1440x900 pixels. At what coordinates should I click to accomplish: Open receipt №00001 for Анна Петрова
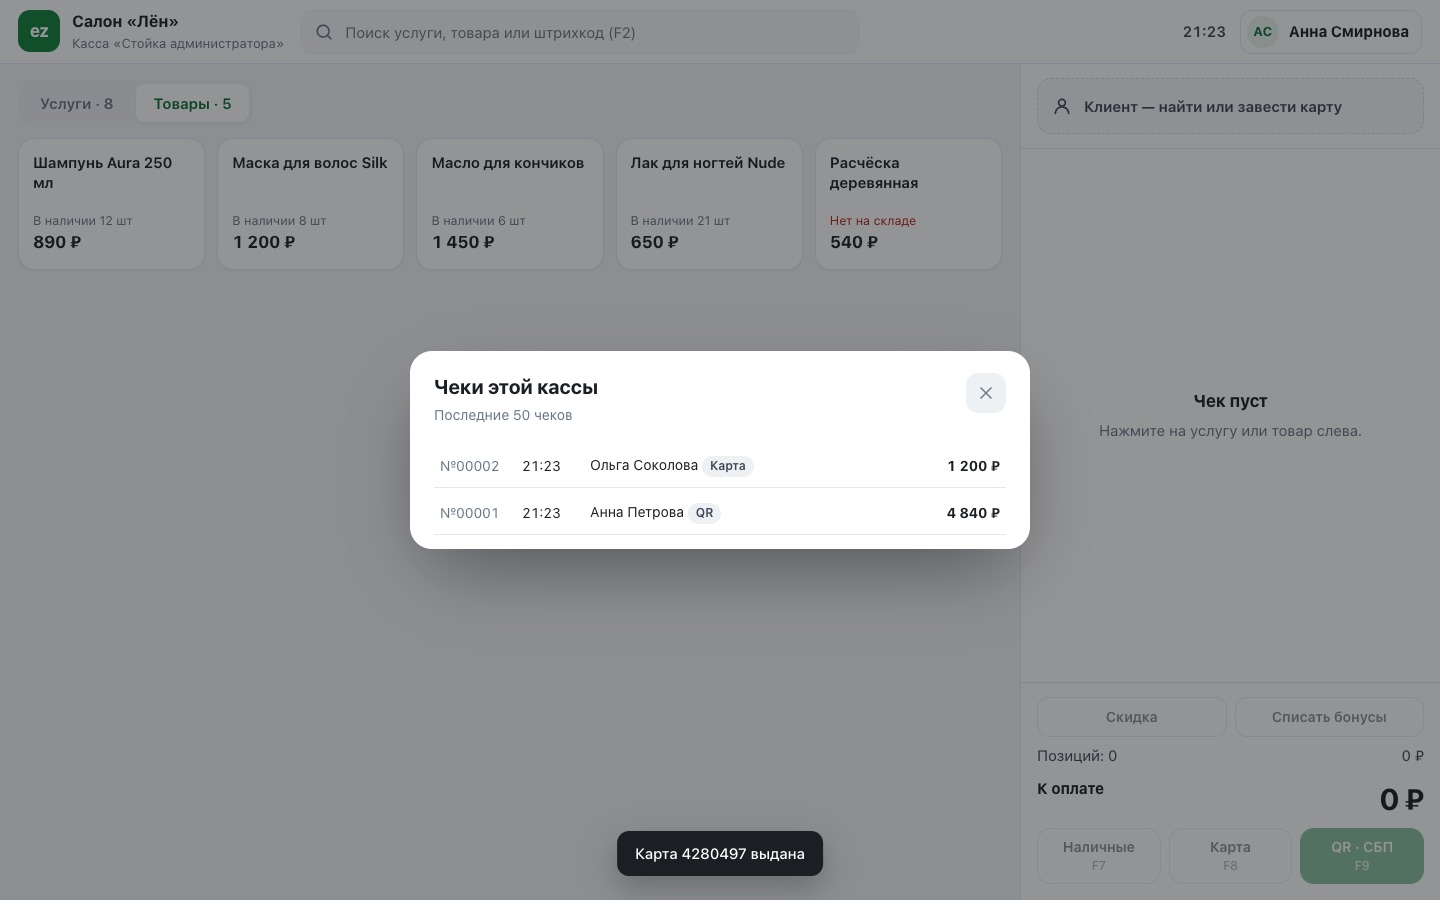(x=720, y=512)
